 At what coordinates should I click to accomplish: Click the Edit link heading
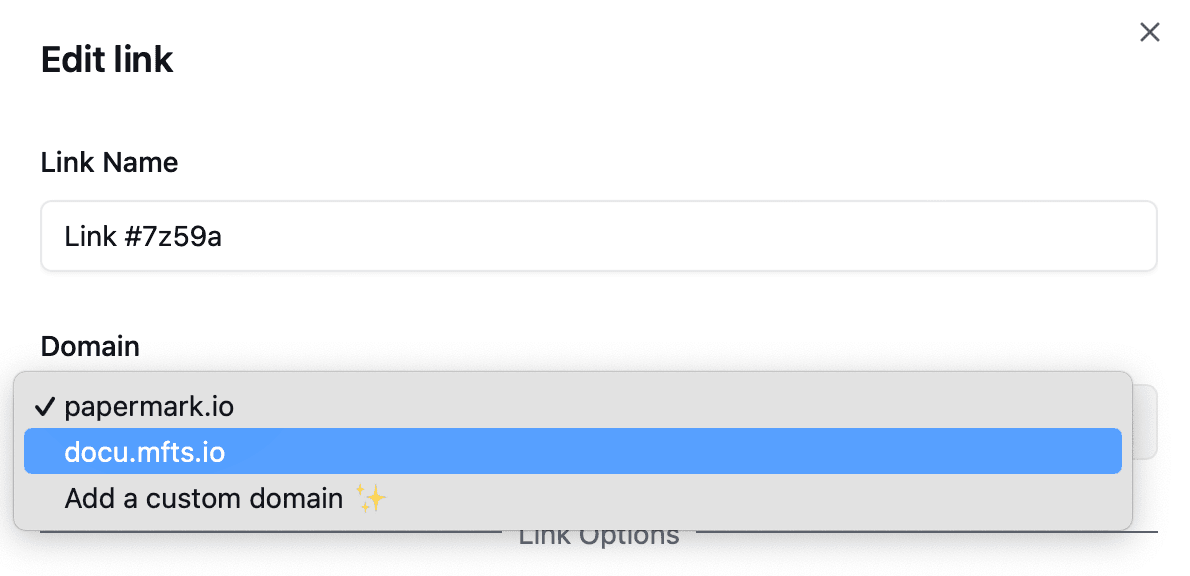[x=107, y=60]
